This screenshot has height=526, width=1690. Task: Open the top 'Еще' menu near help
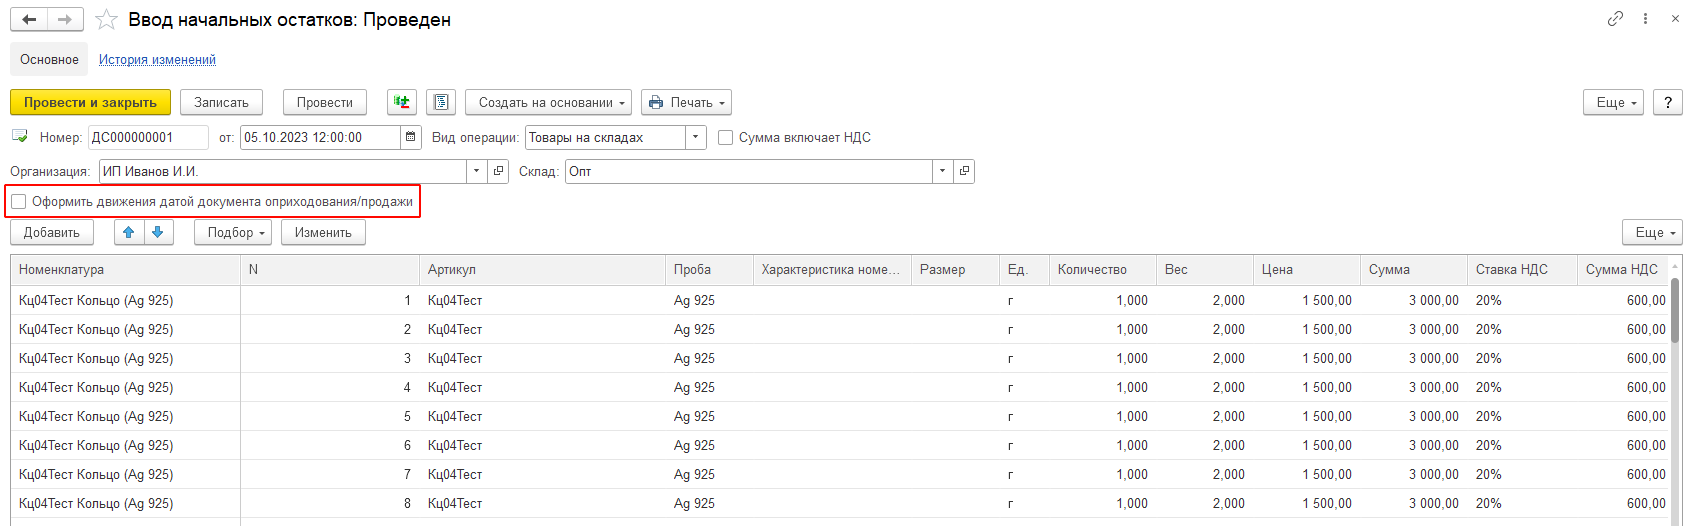(1613, 102)
